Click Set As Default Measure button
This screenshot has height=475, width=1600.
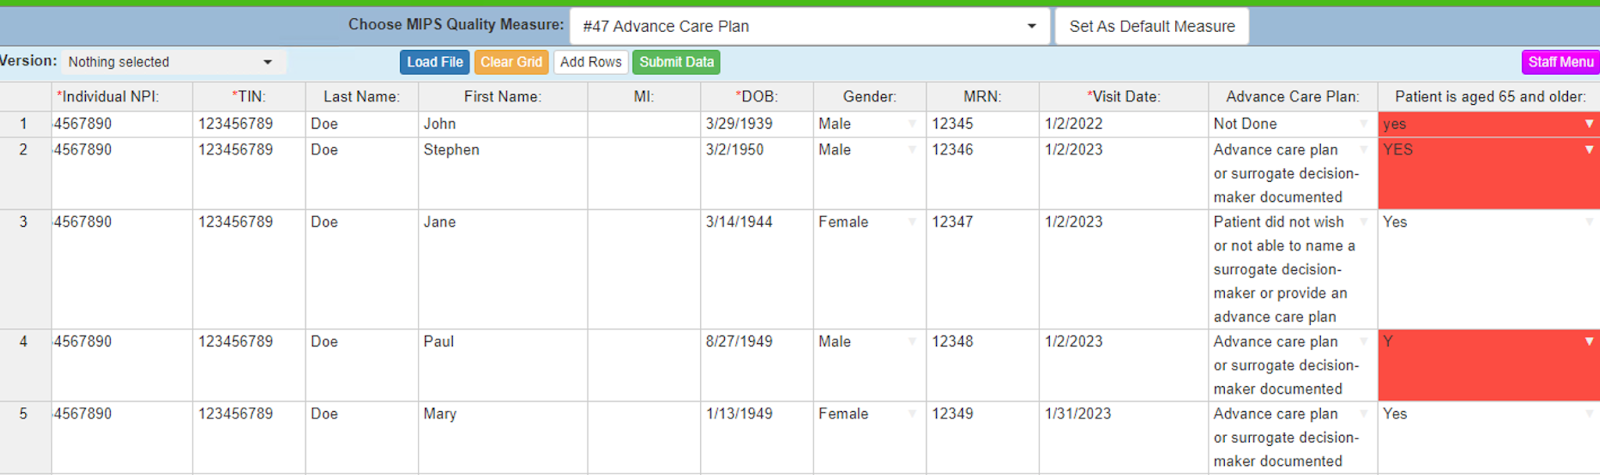(1151, 26)
